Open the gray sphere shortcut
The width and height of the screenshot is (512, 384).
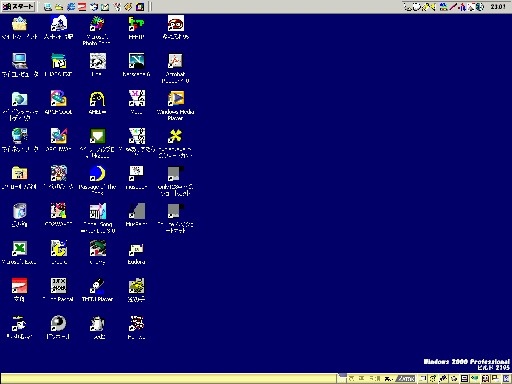[58, 324]
